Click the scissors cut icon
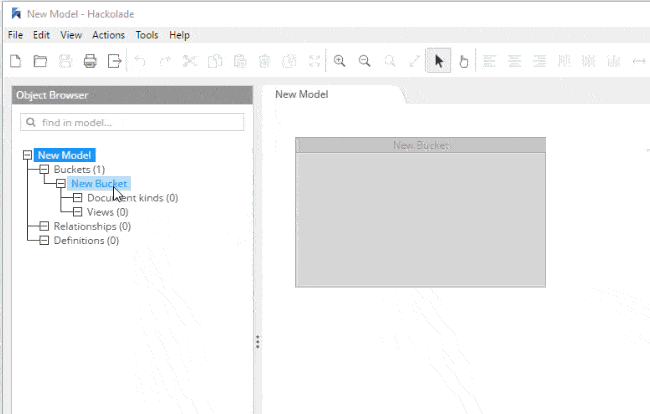Viewport: 650px width, 414px height. point(190,61)
